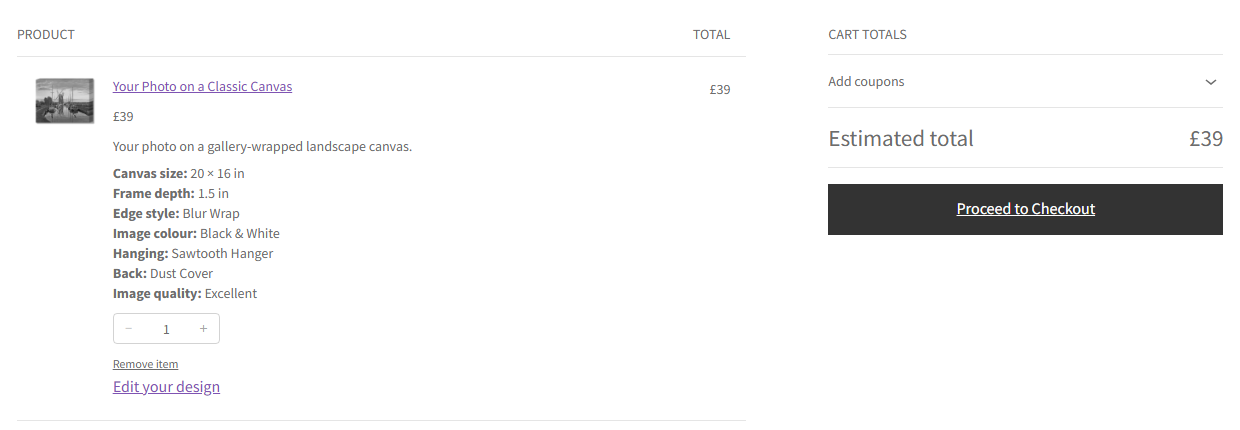Viewport: 1240px width, 430px height.
Task: Expand coupons using the chevron arrow
Action: (x=1211, y=82)
